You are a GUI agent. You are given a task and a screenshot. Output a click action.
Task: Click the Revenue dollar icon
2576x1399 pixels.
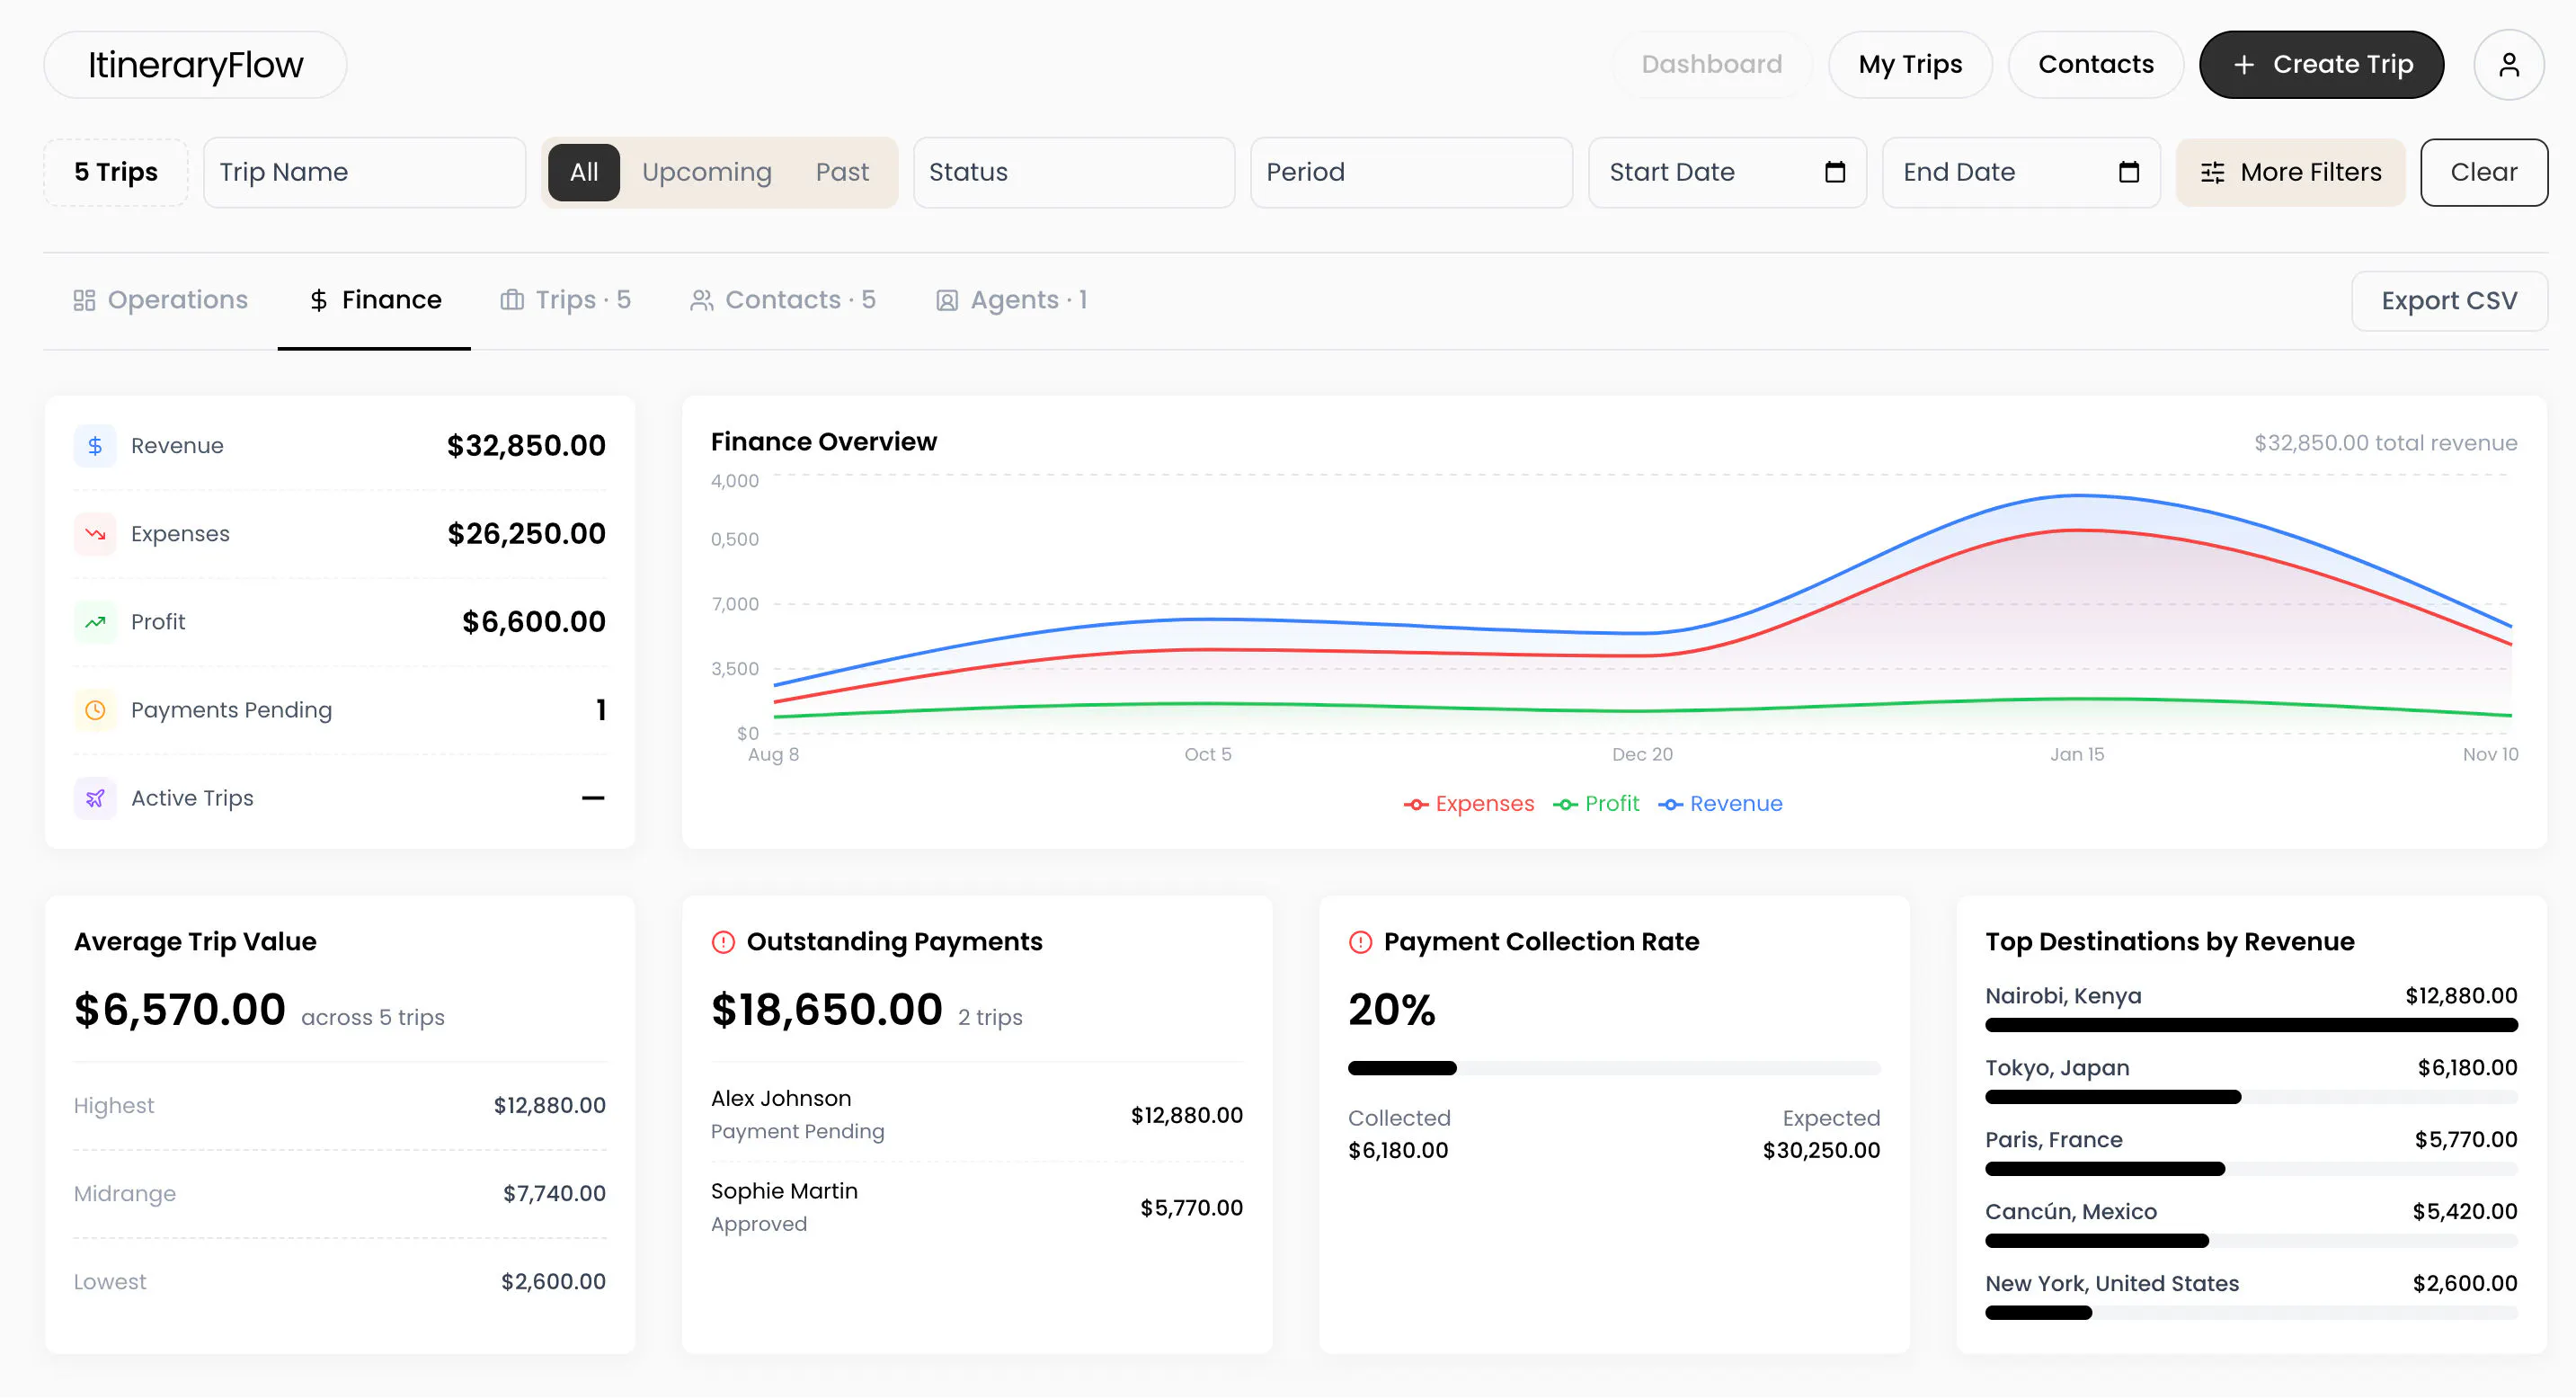click(95, 446)
